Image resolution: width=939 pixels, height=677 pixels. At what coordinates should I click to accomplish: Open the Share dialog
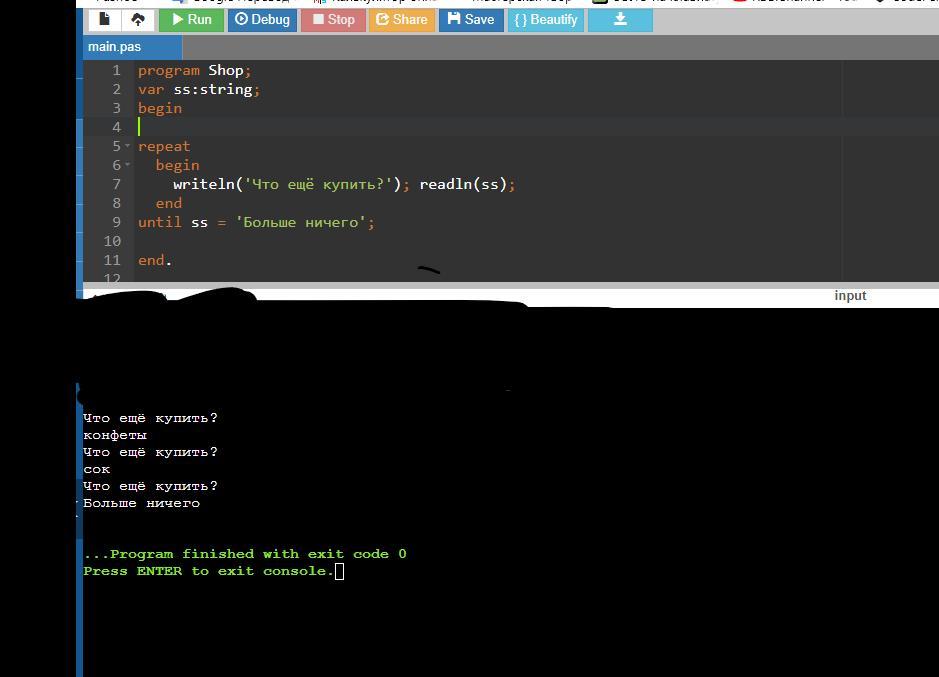click(x=402, y=19)
